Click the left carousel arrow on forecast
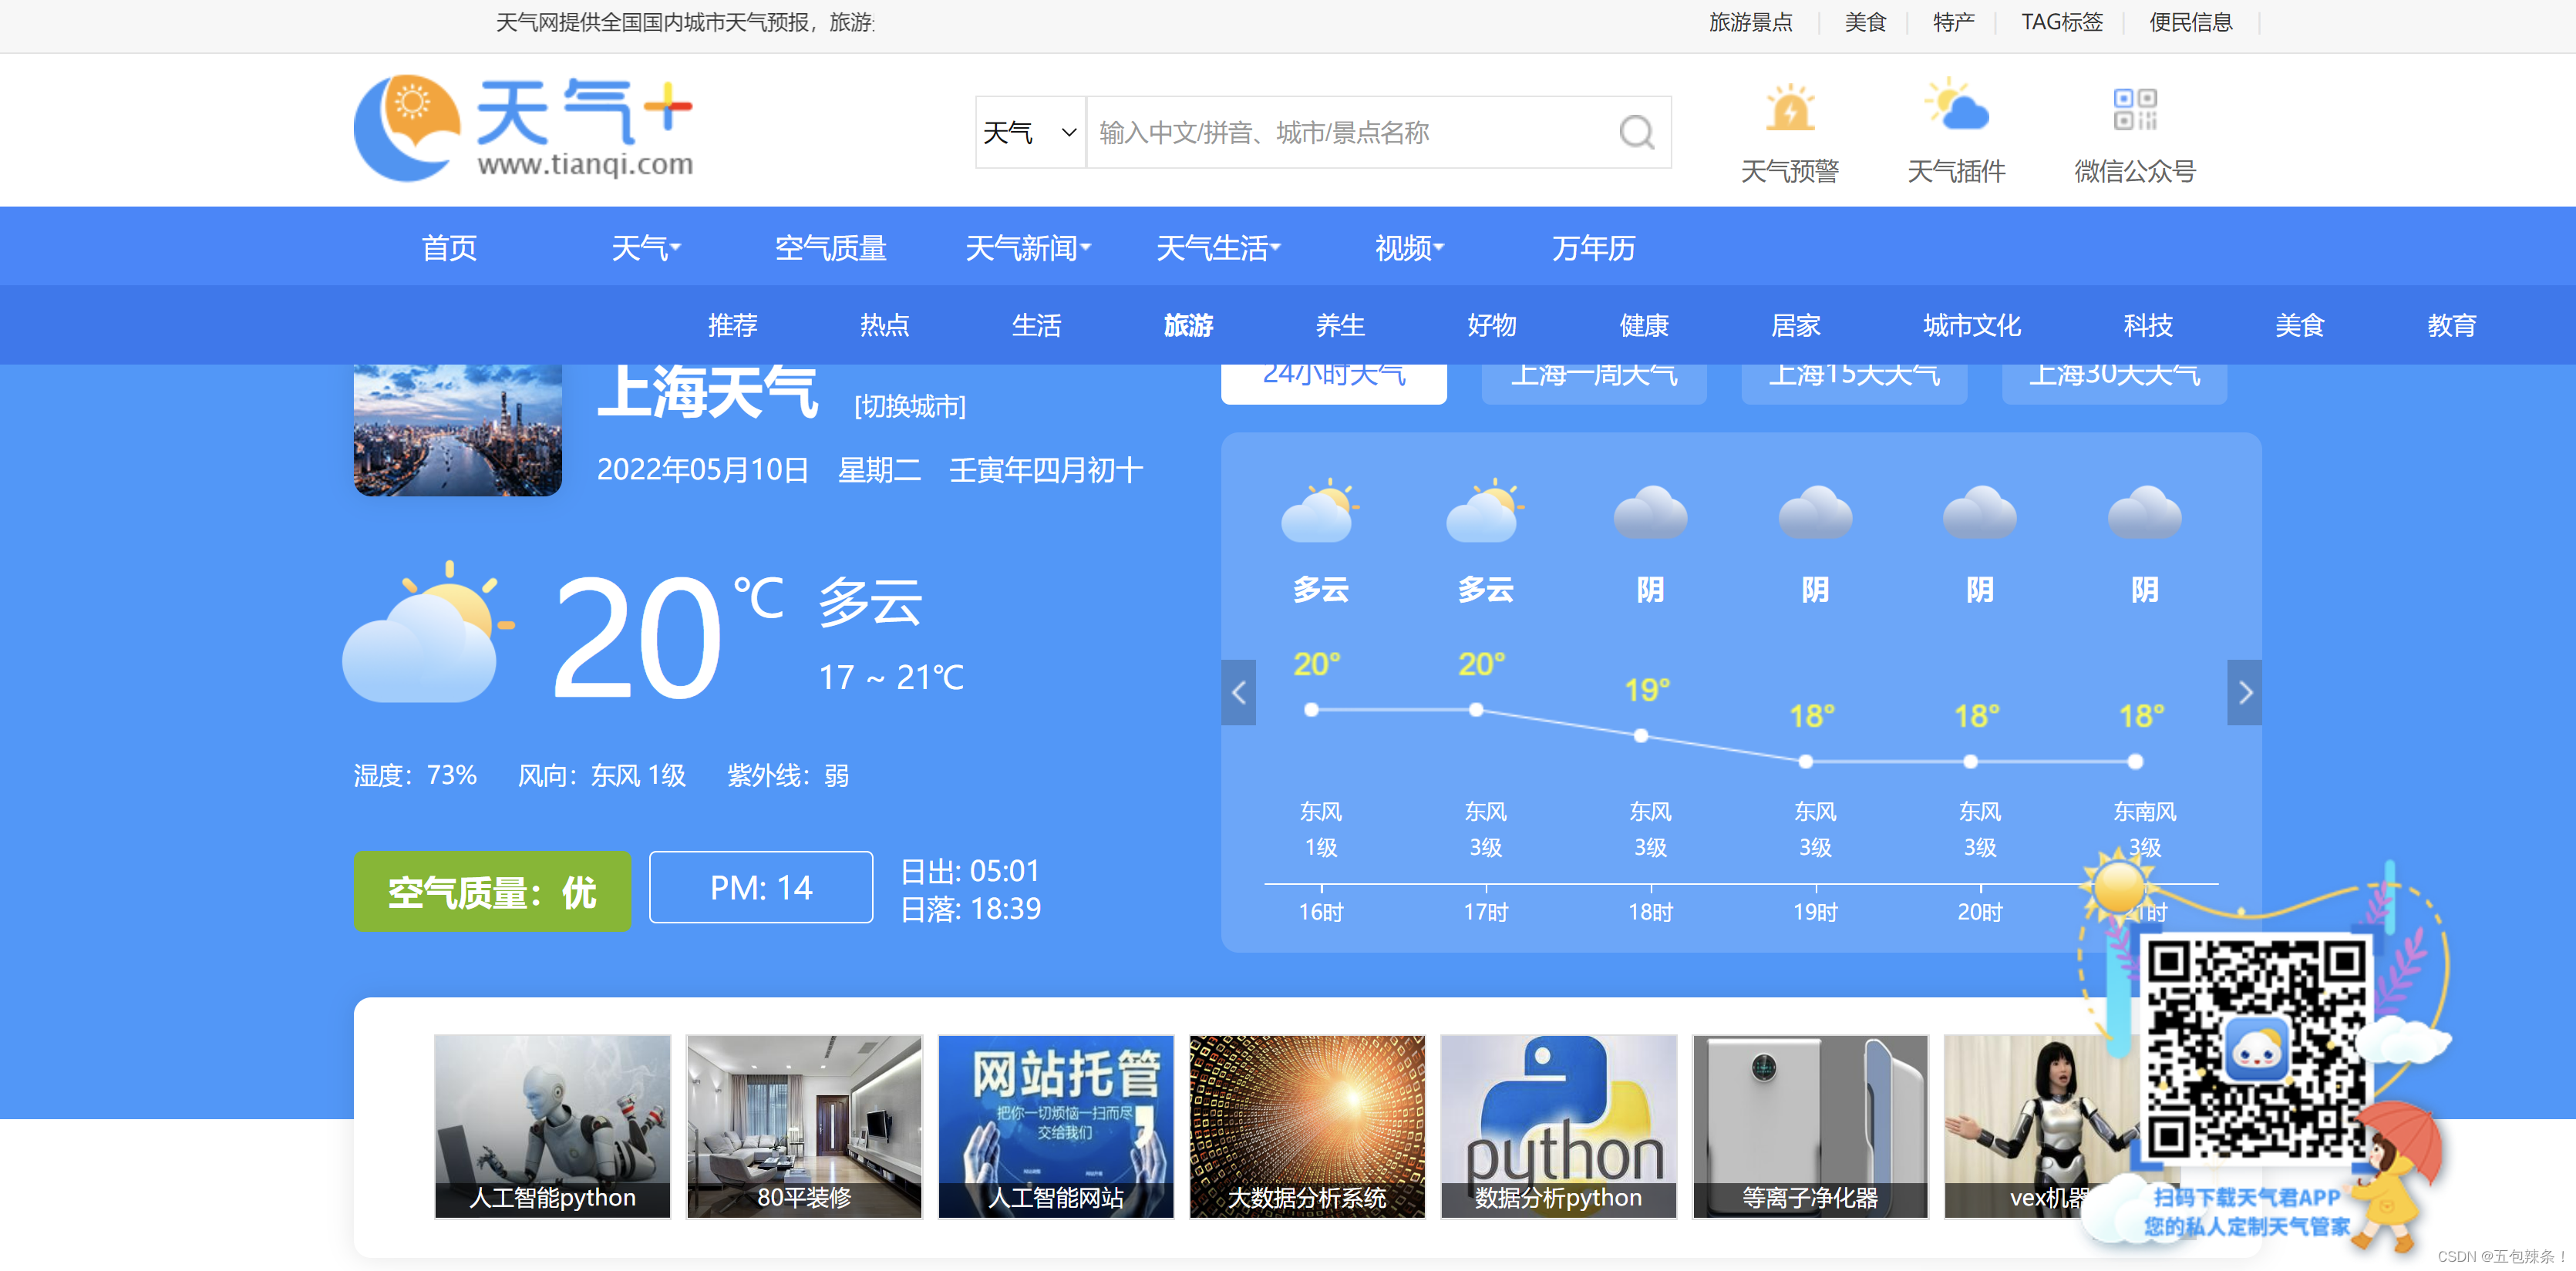This screenshot has height=1271, width=2576. (1241, 691)
